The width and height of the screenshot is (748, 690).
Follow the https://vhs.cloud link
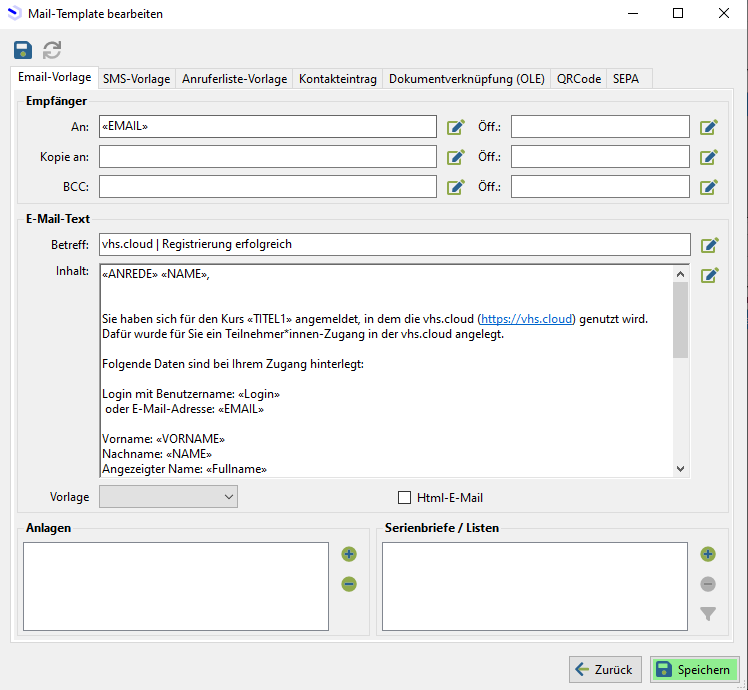pyautogui.click(x=526, y=319)
